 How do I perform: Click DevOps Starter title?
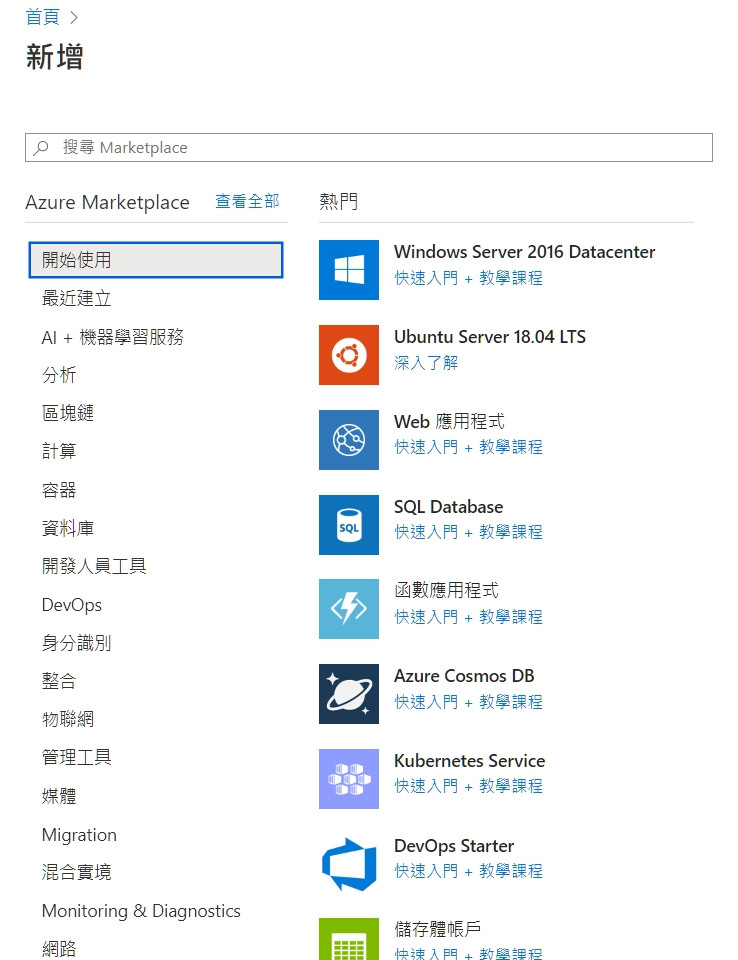[x=454, y=846]
